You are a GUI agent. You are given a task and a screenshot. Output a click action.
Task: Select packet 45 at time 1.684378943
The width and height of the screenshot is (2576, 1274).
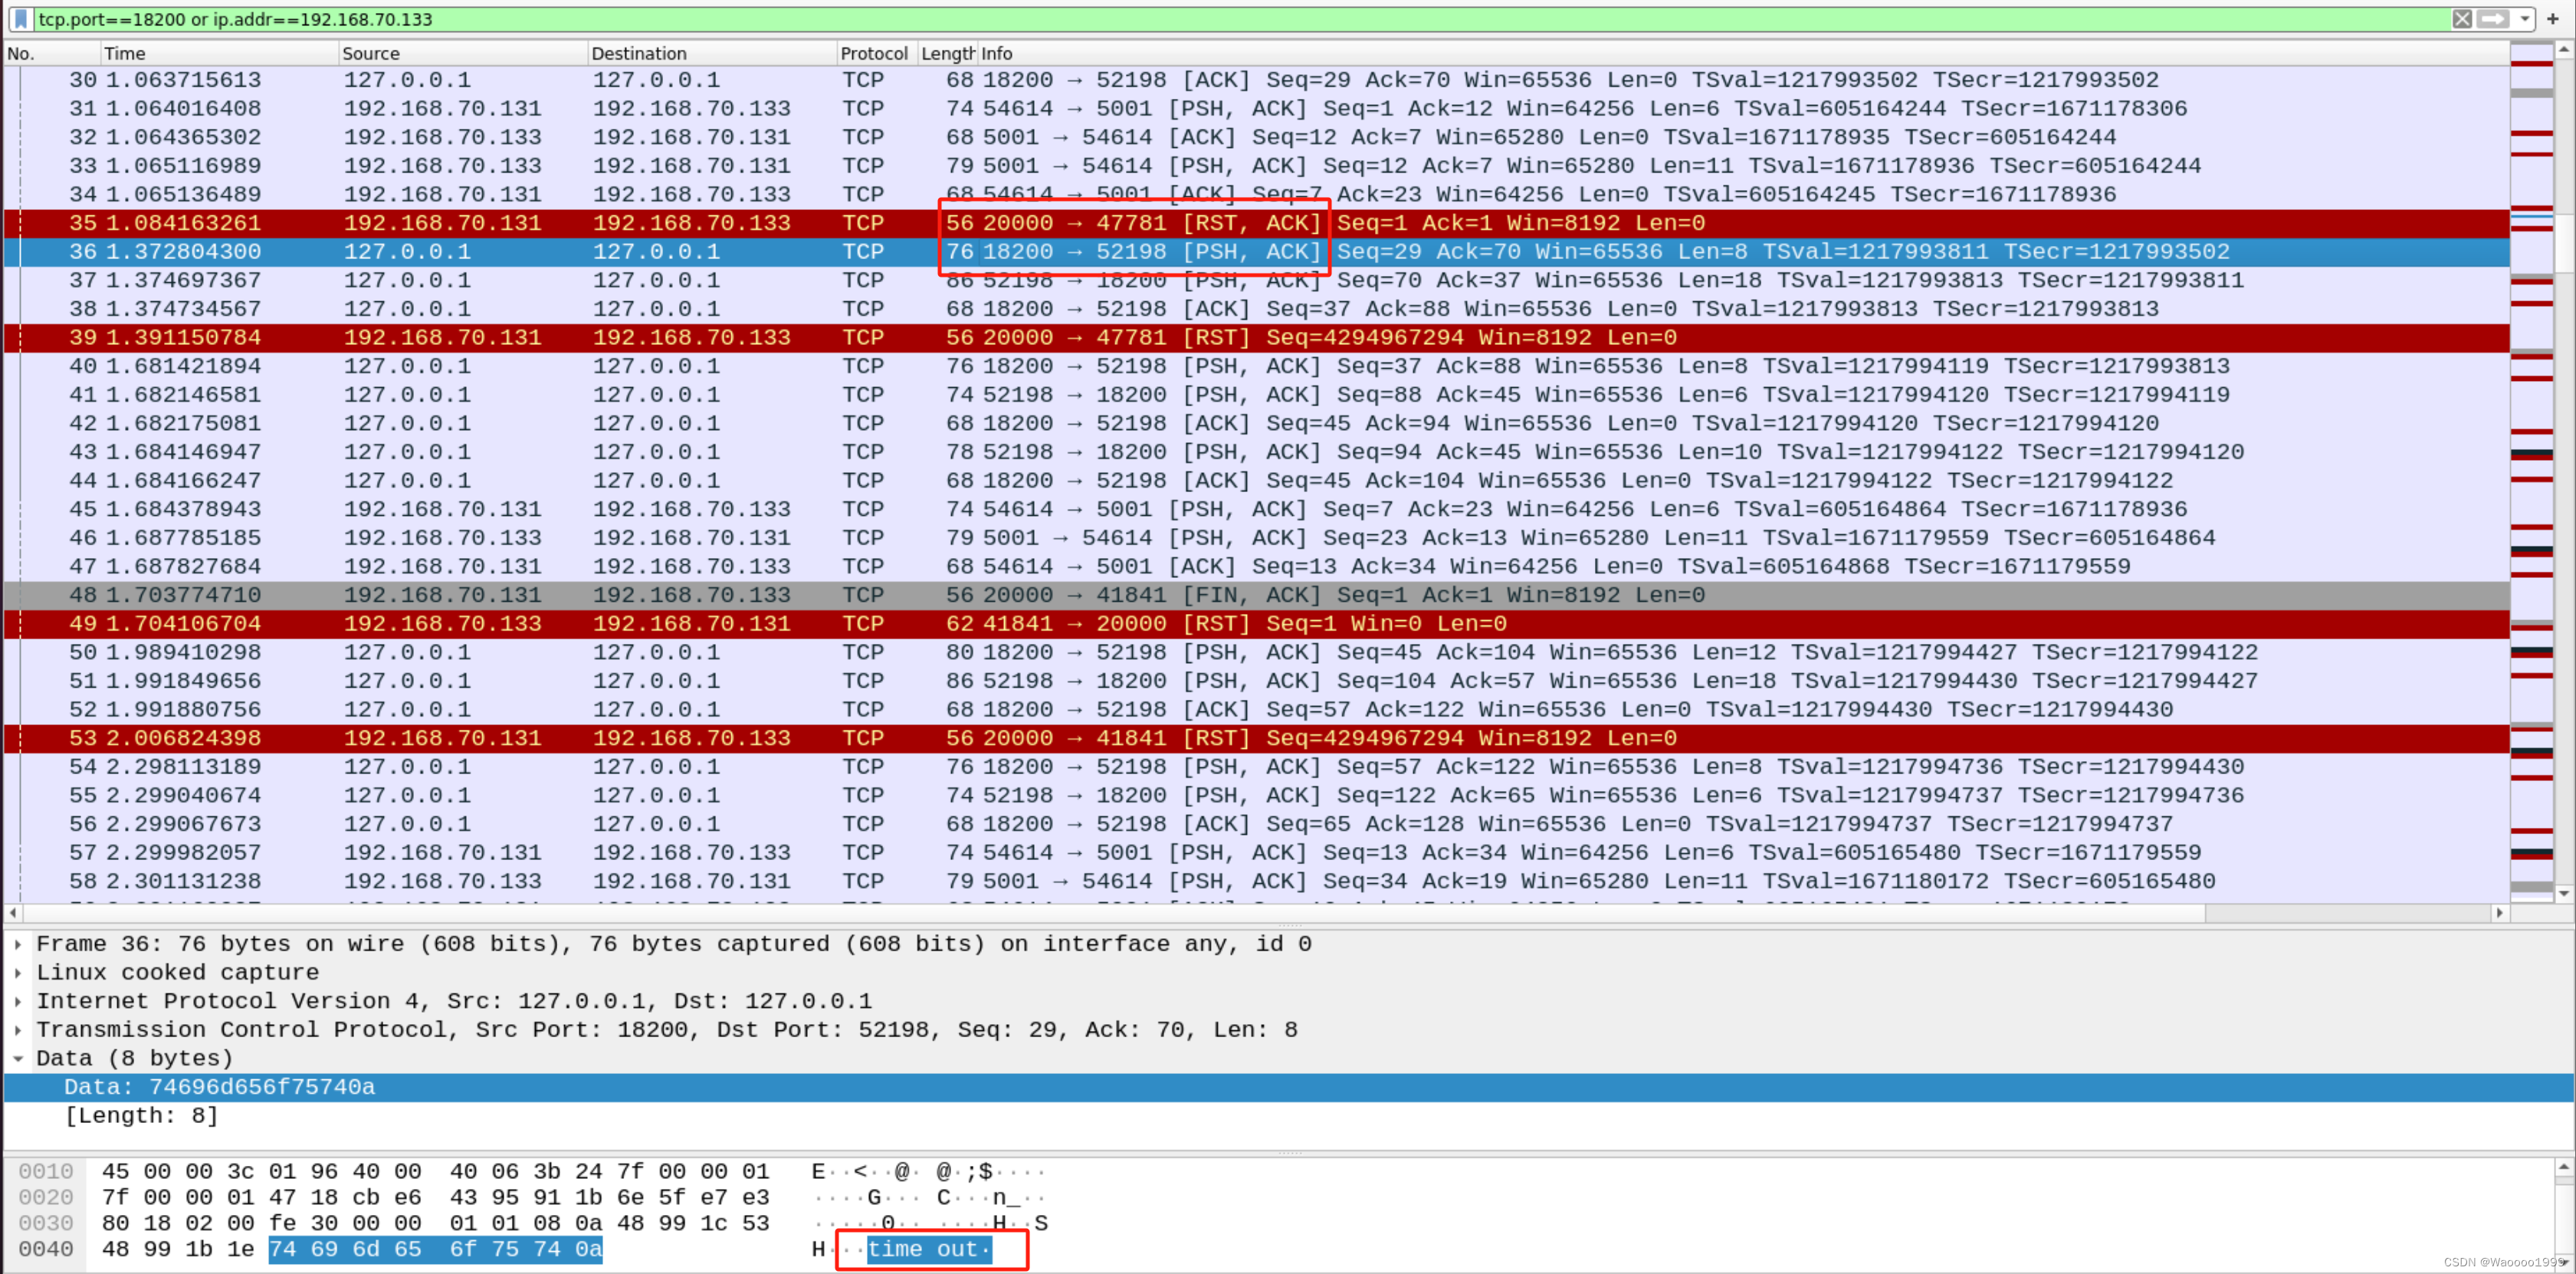coord(1256,509)
